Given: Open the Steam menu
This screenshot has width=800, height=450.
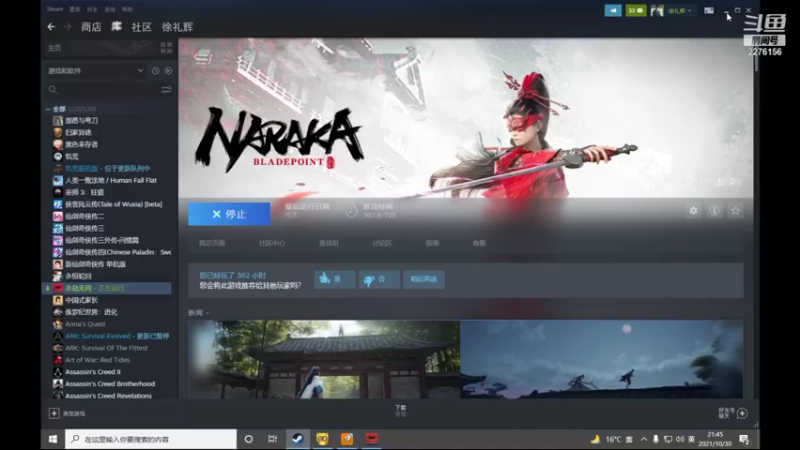Looking at the screenshot, I should click(x=55, y=9).
